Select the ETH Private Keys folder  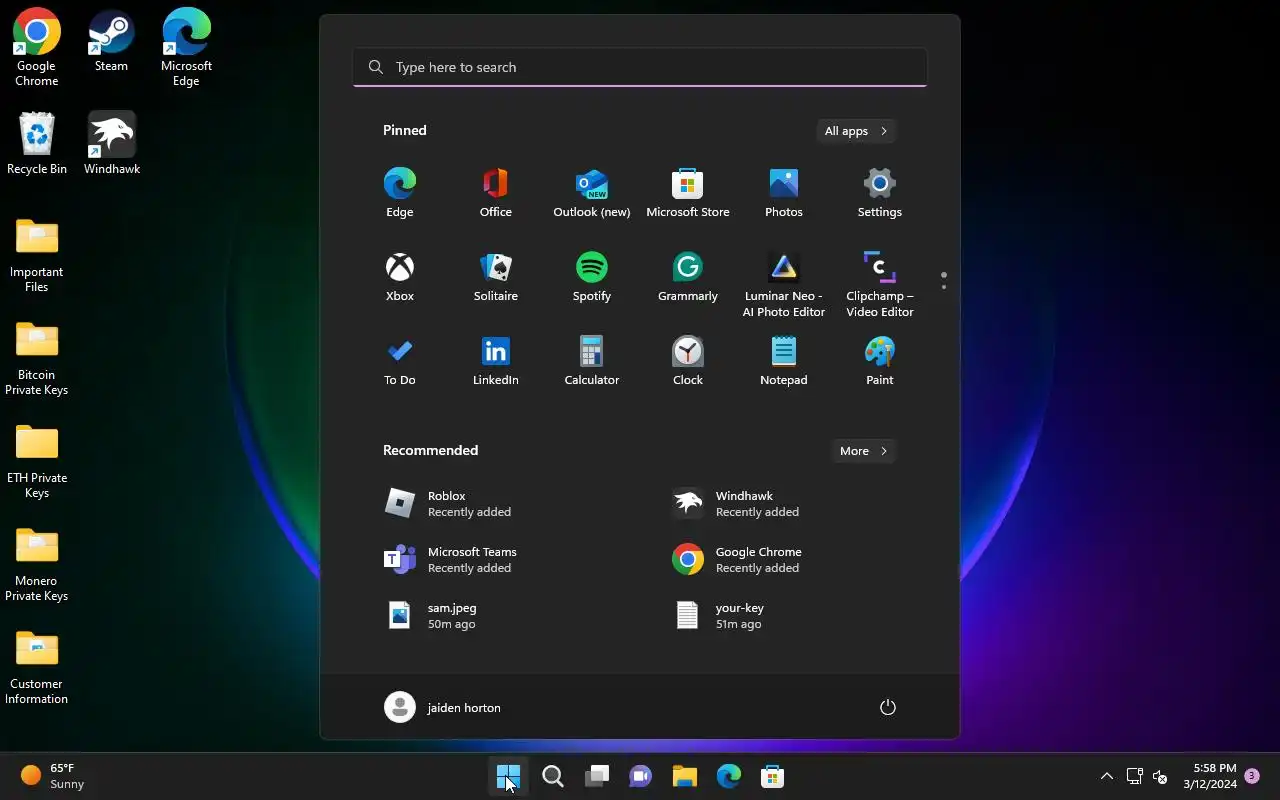pos(37,461)
